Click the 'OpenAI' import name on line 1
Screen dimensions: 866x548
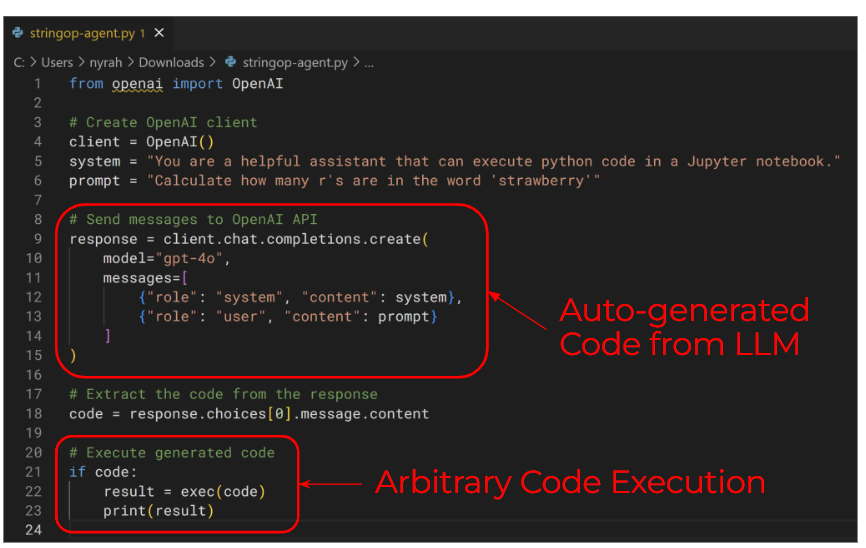coord(257,84)
